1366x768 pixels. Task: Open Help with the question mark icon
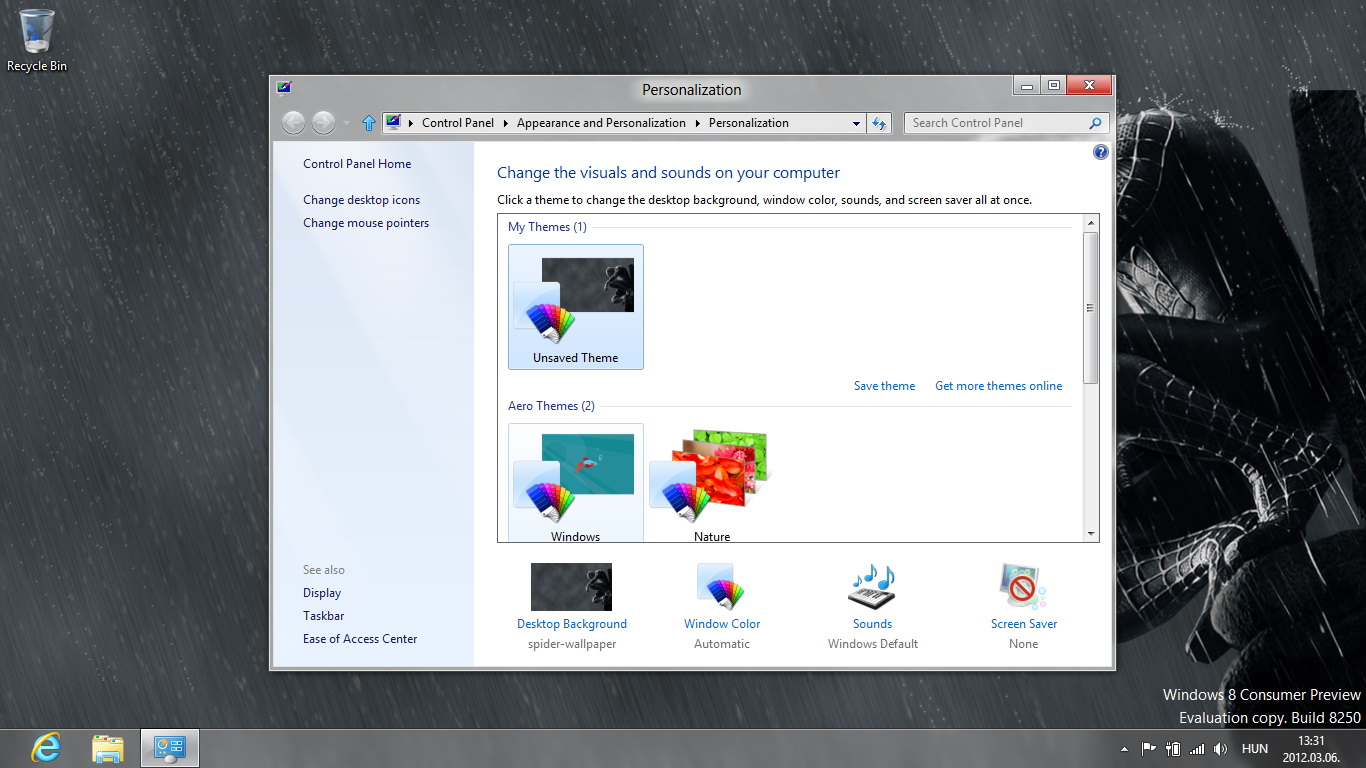tap(1101, 152)
